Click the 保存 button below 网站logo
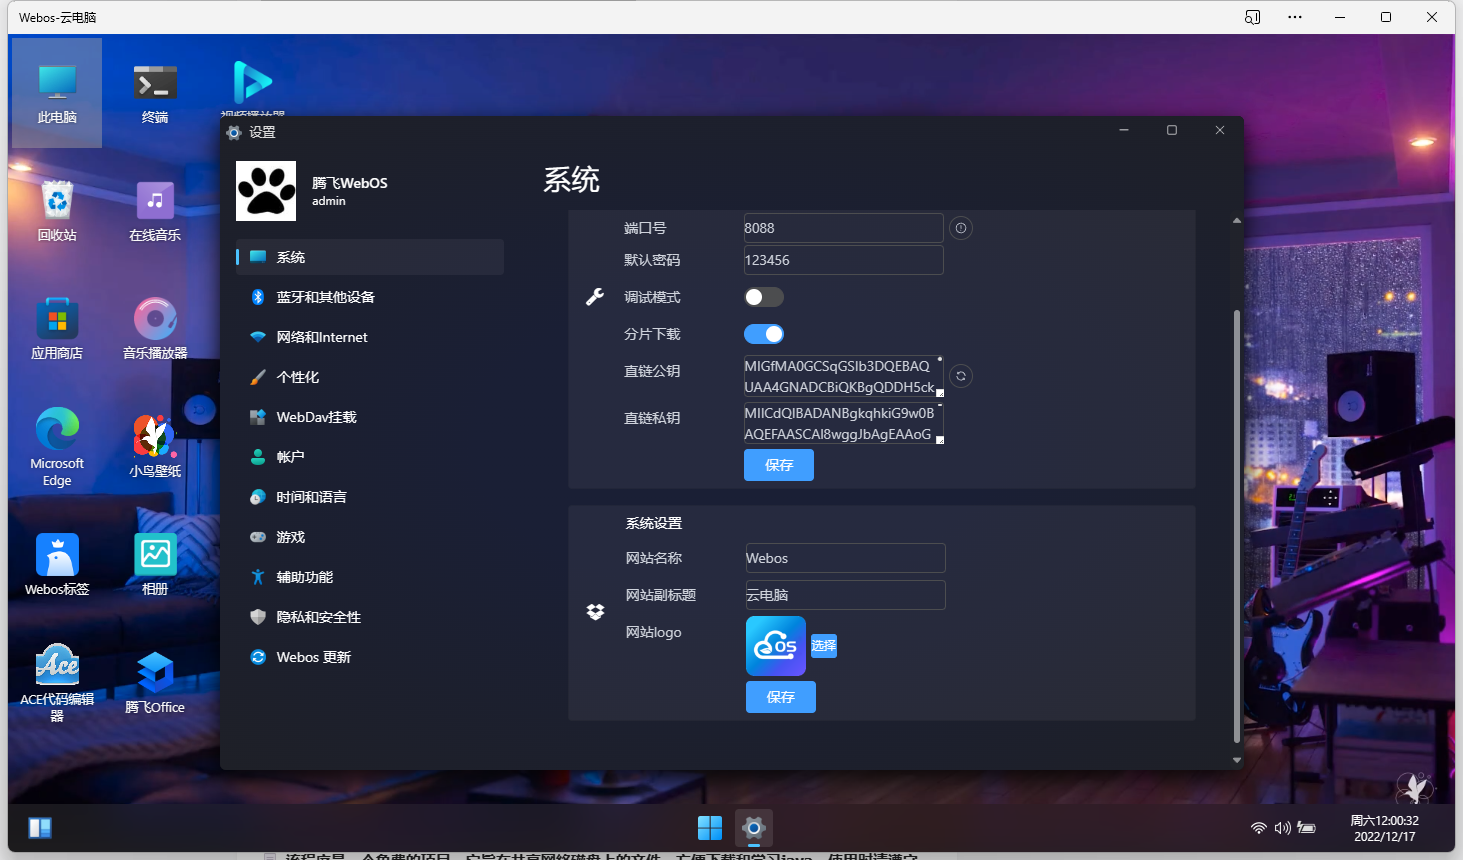The height and width of the screenshot is (860, 1463). click(x=781, y=697)
